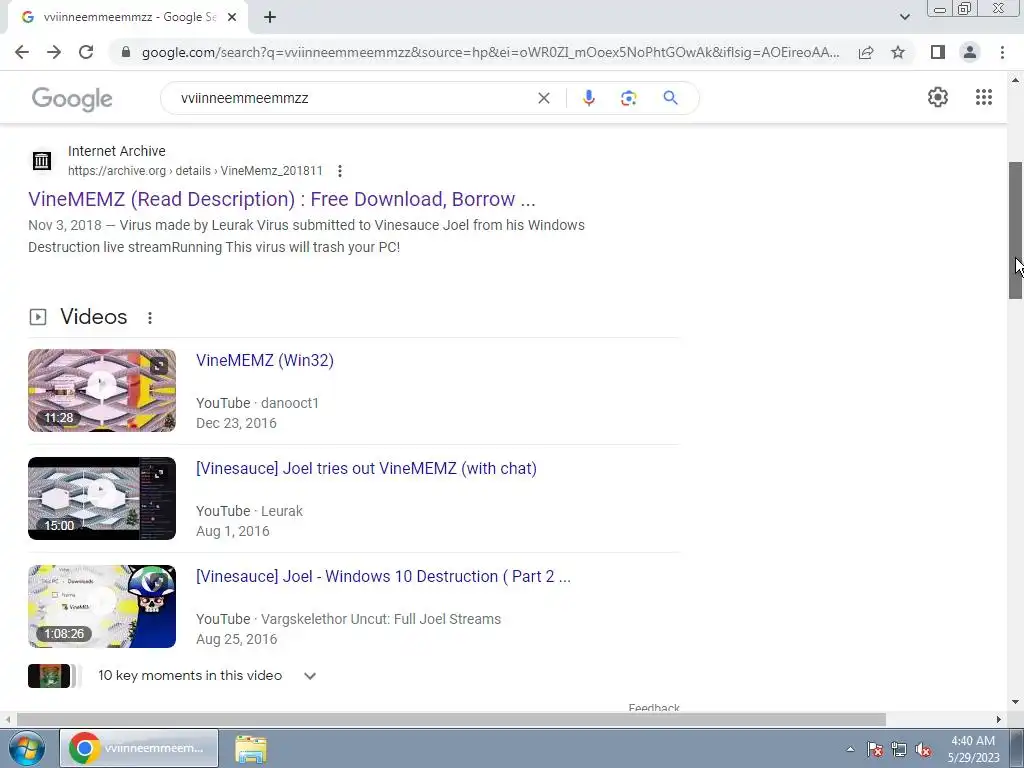Open the Windows 10 Destruction Part 2 link

383,576
